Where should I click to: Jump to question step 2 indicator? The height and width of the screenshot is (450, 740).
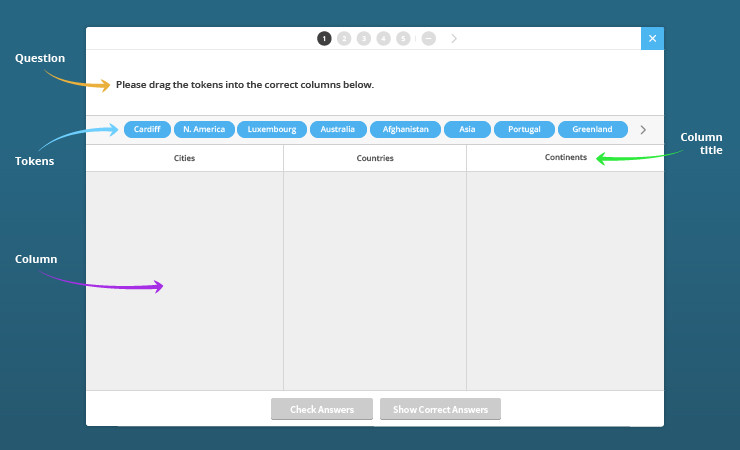click(x=344, y=39)
